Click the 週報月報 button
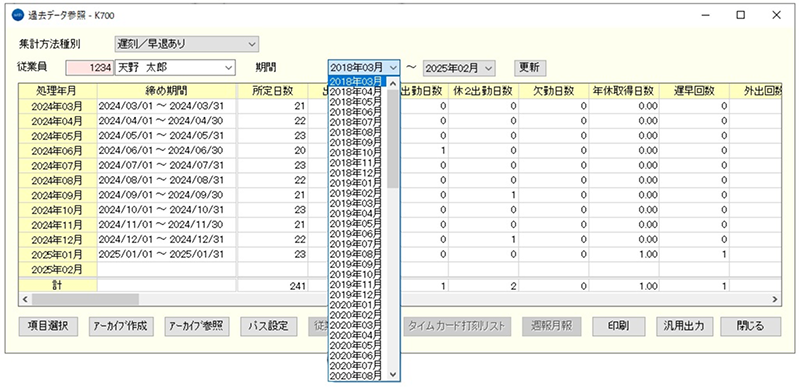 552,326
